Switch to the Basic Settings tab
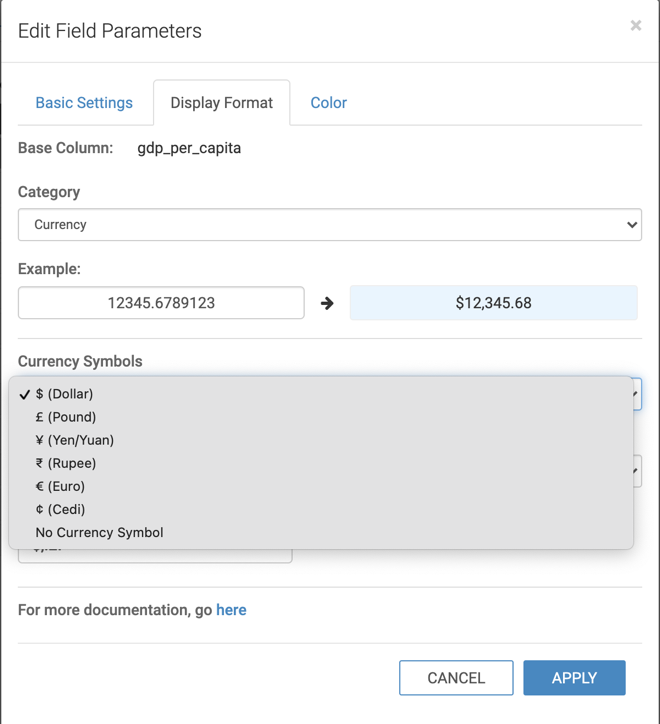The image size is (660, 724). pyautogui.click(x=84, y=103)
